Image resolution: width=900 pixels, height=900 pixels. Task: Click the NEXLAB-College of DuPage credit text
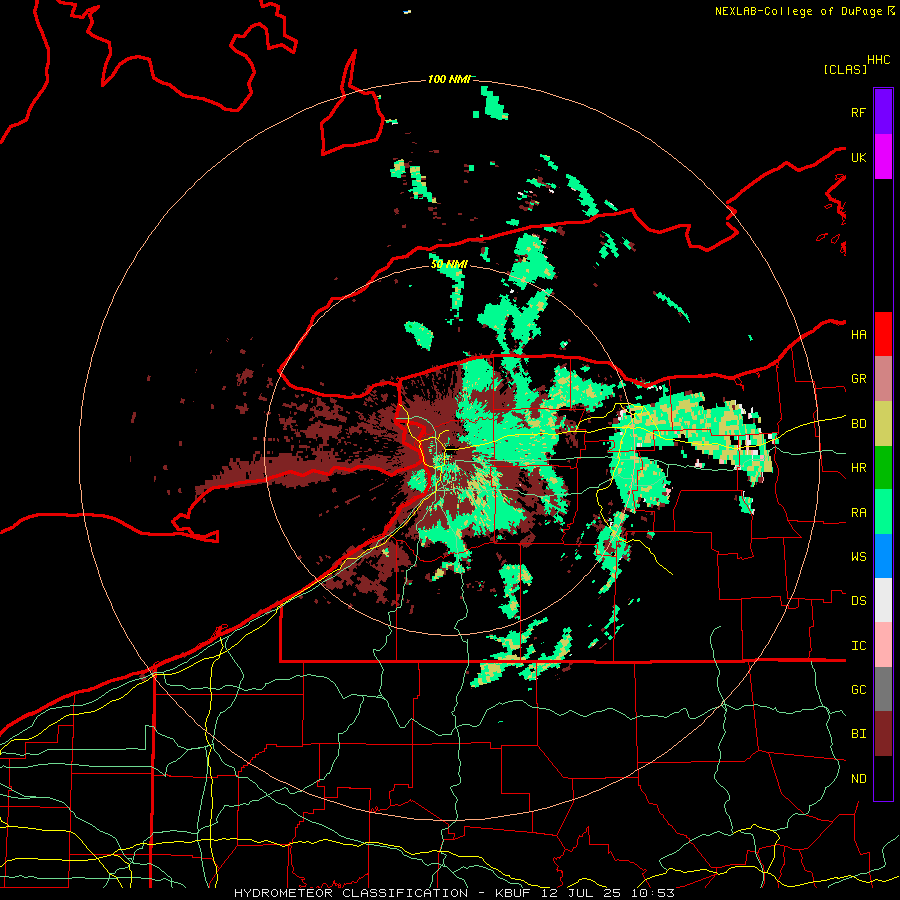798,11
